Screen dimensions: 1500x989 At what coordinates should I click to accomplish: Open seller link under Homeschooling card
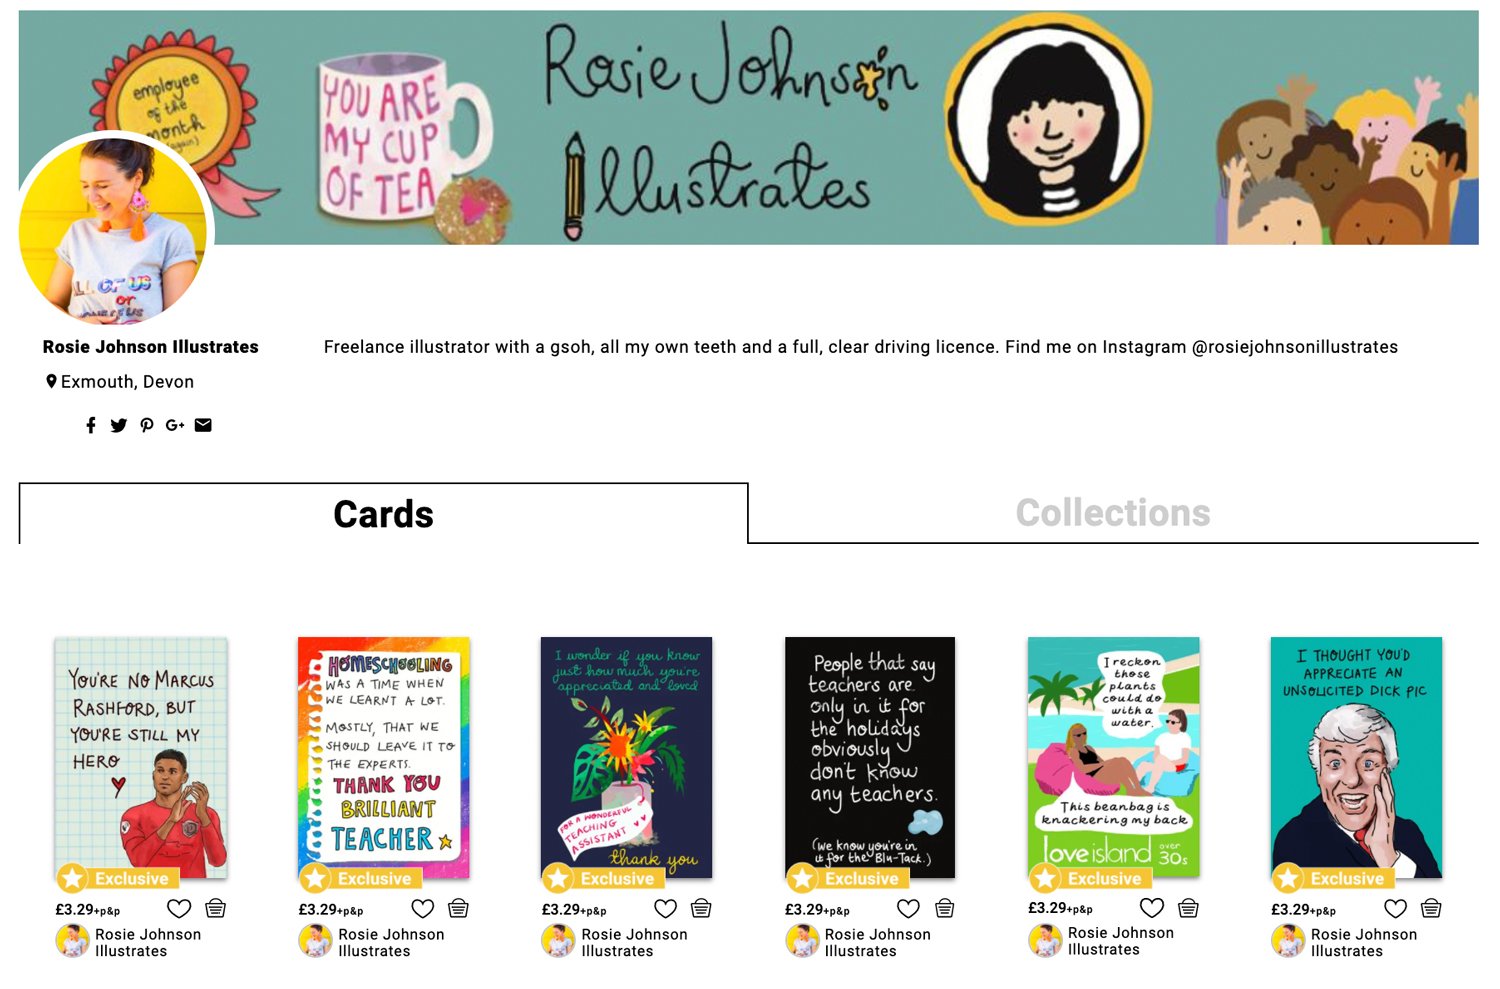(x=391, y=942)
